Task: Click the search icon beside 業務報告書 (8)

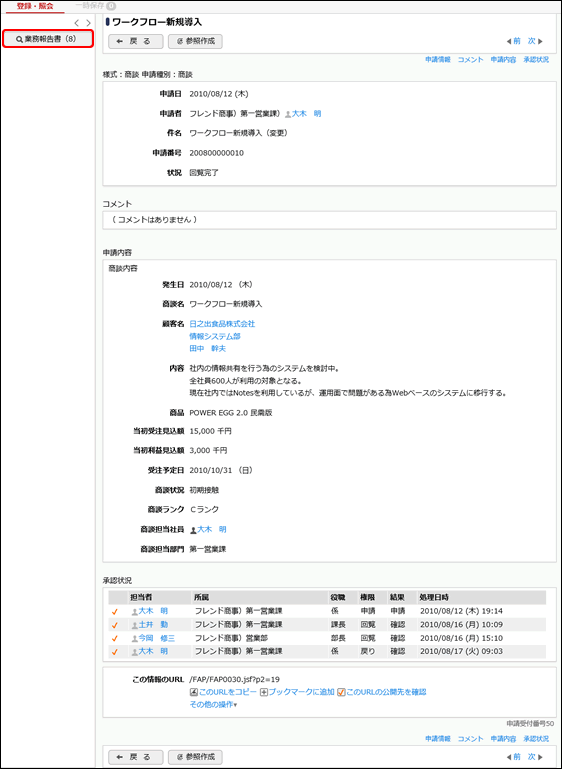Action: 19,39
